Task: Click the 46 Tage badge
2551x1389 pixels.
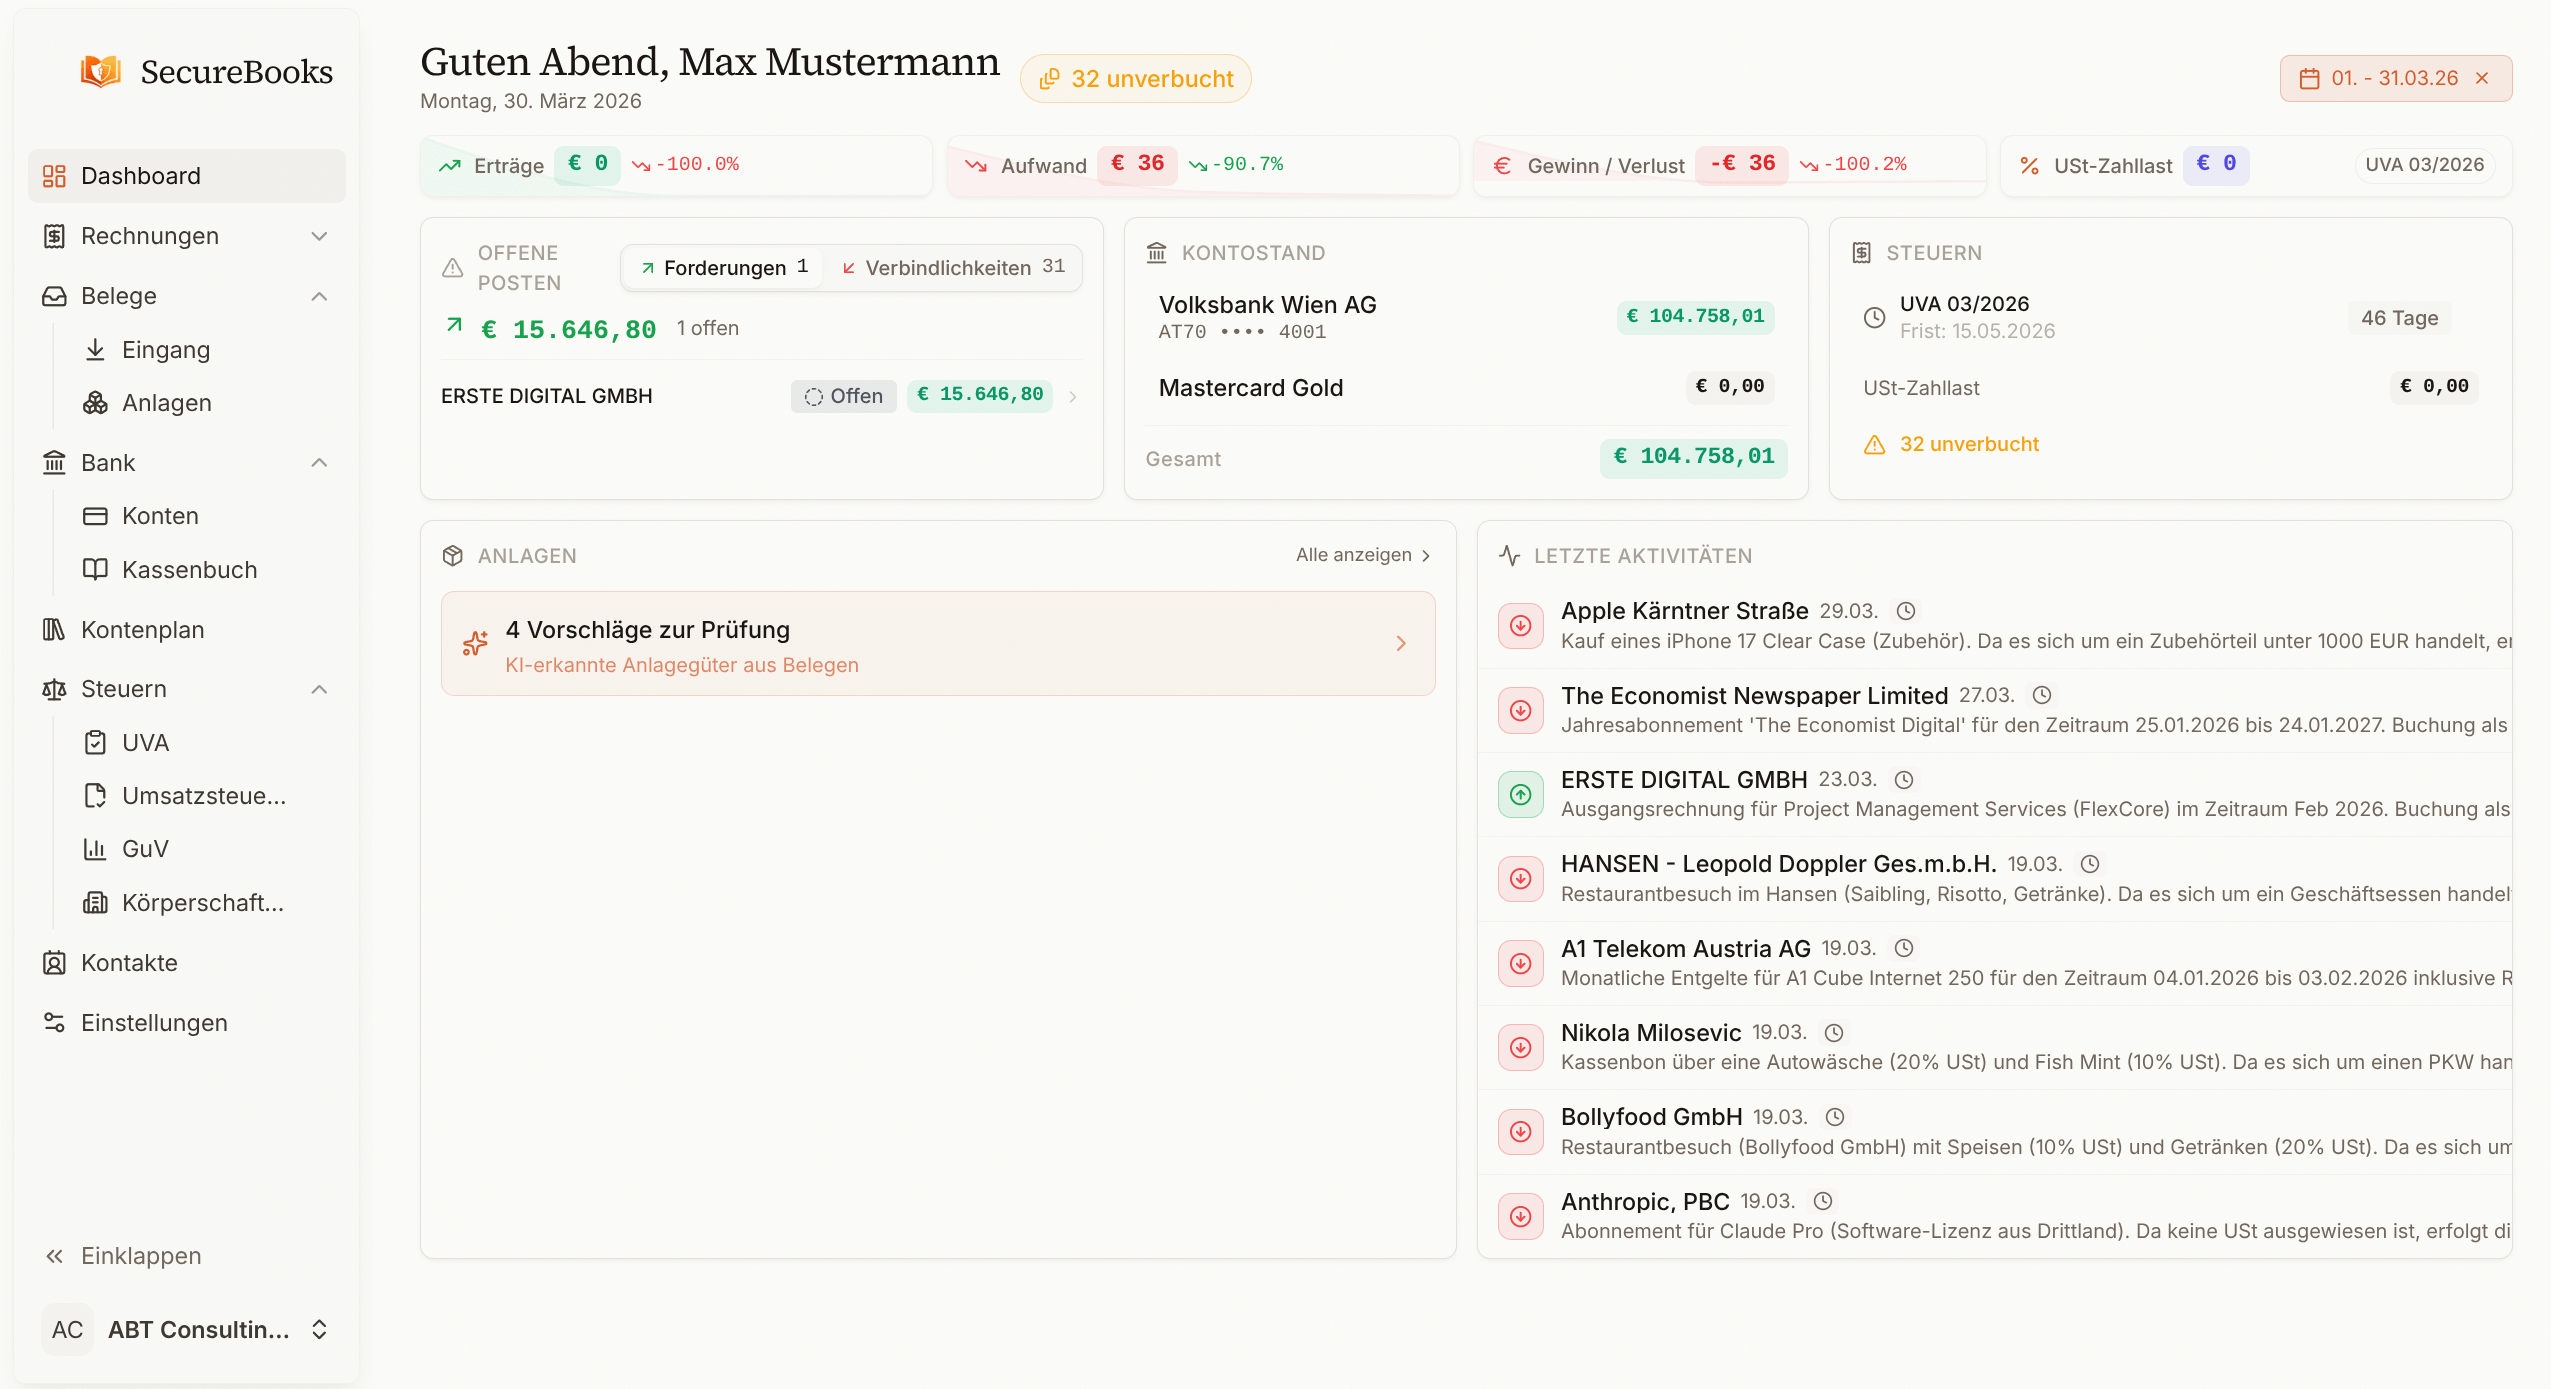Action: (x=2399, y=318)
